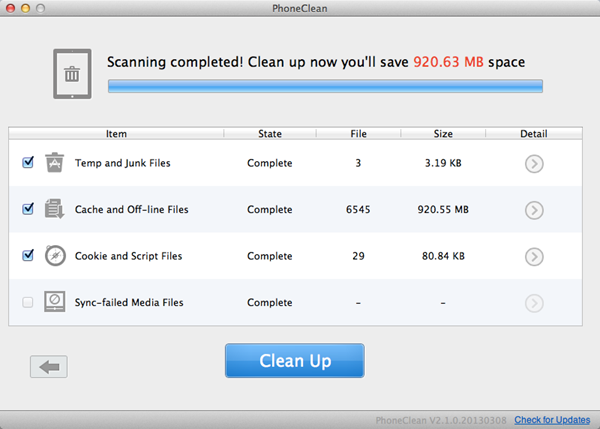The width and height of the screenshot is (600, 429).
Task: Click the PhoneClean title bar text
Action: (300, 8)
